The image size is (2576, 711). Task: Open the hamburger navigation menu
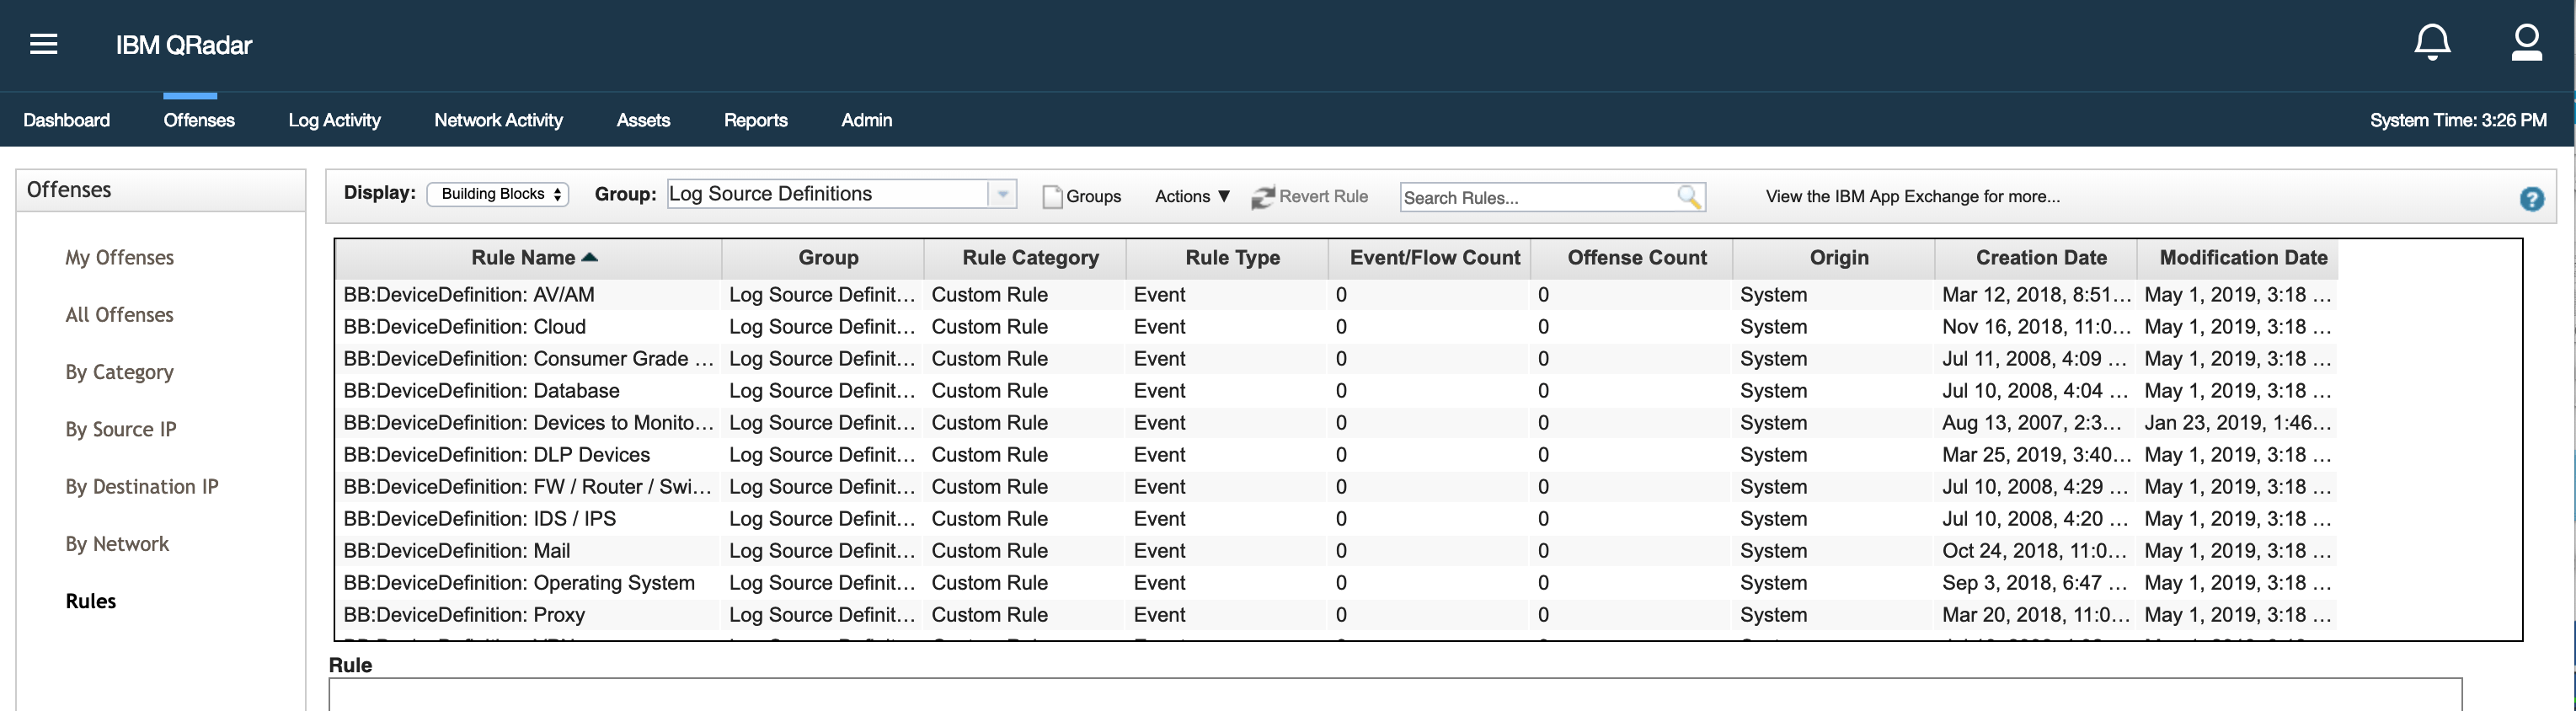click(x=43, y=44)
